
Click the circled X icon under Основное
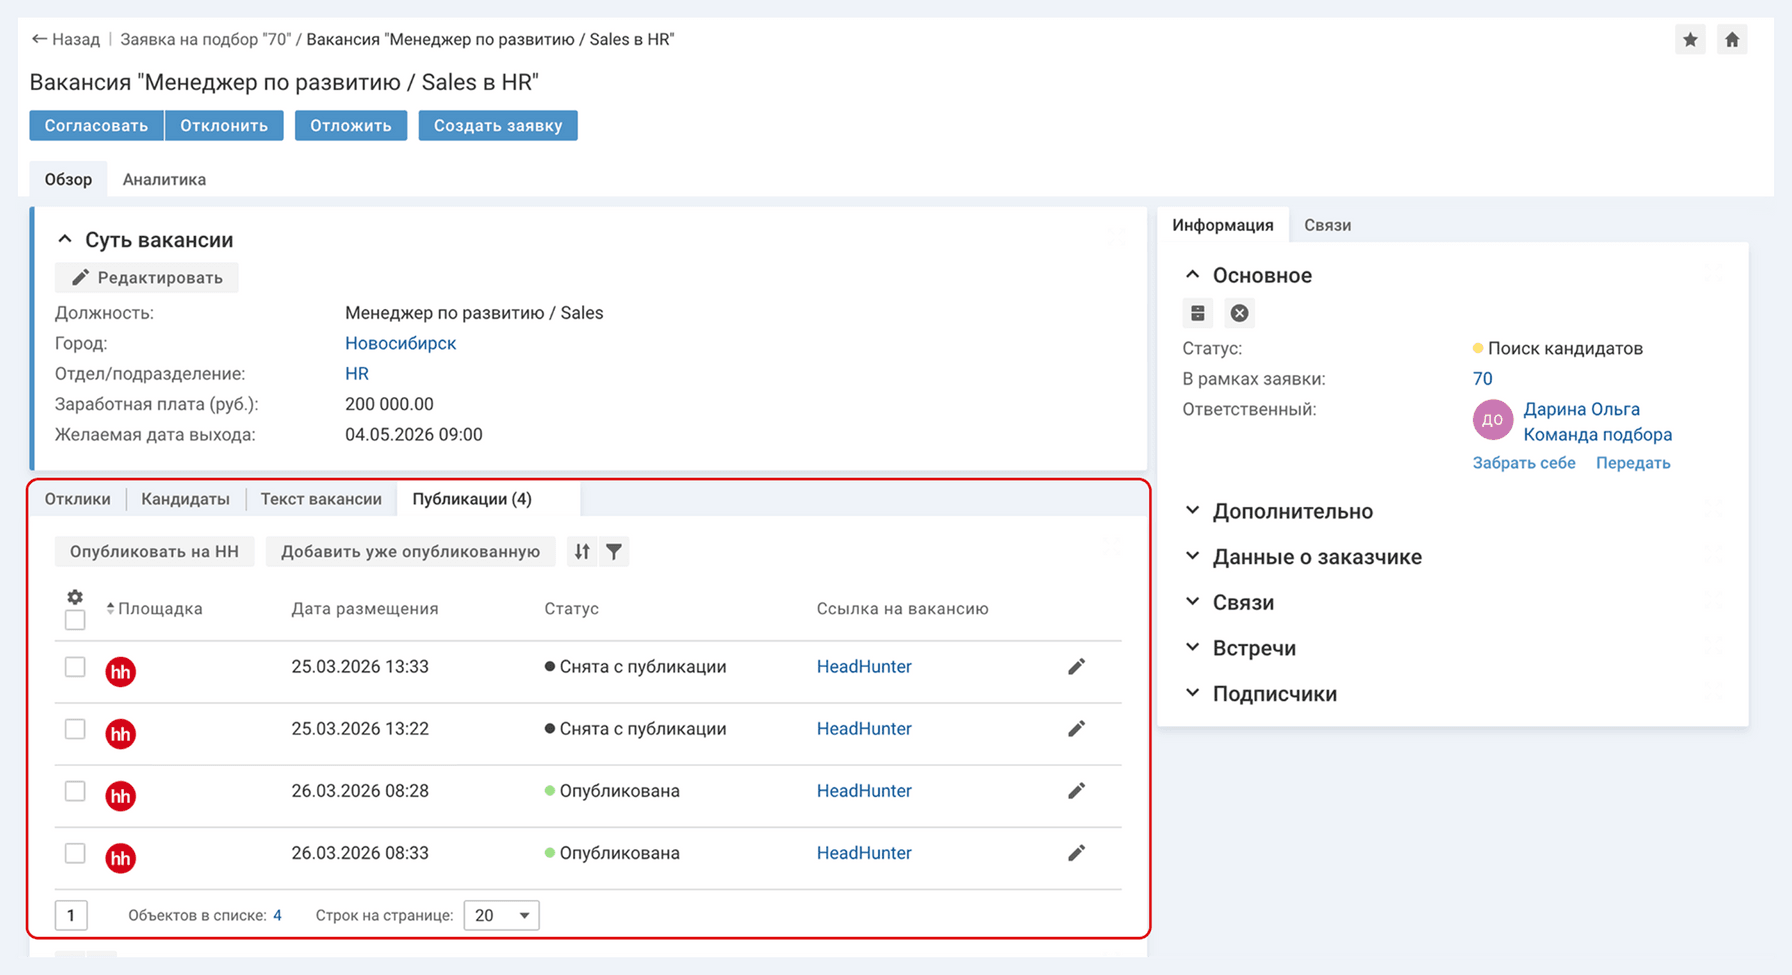(1239, 313)
